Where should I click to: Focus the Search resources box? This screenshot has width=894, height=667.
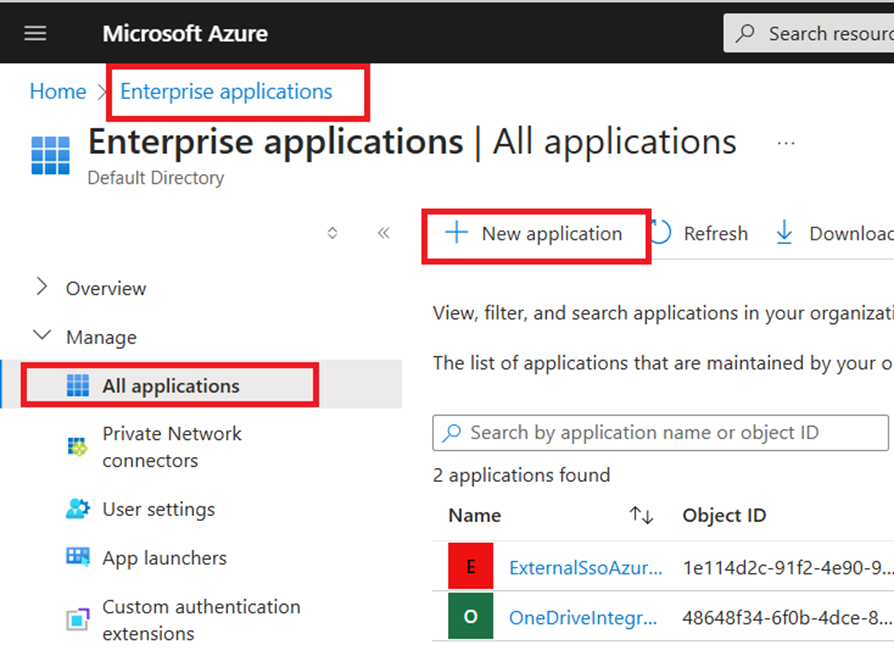click(808, 34)
